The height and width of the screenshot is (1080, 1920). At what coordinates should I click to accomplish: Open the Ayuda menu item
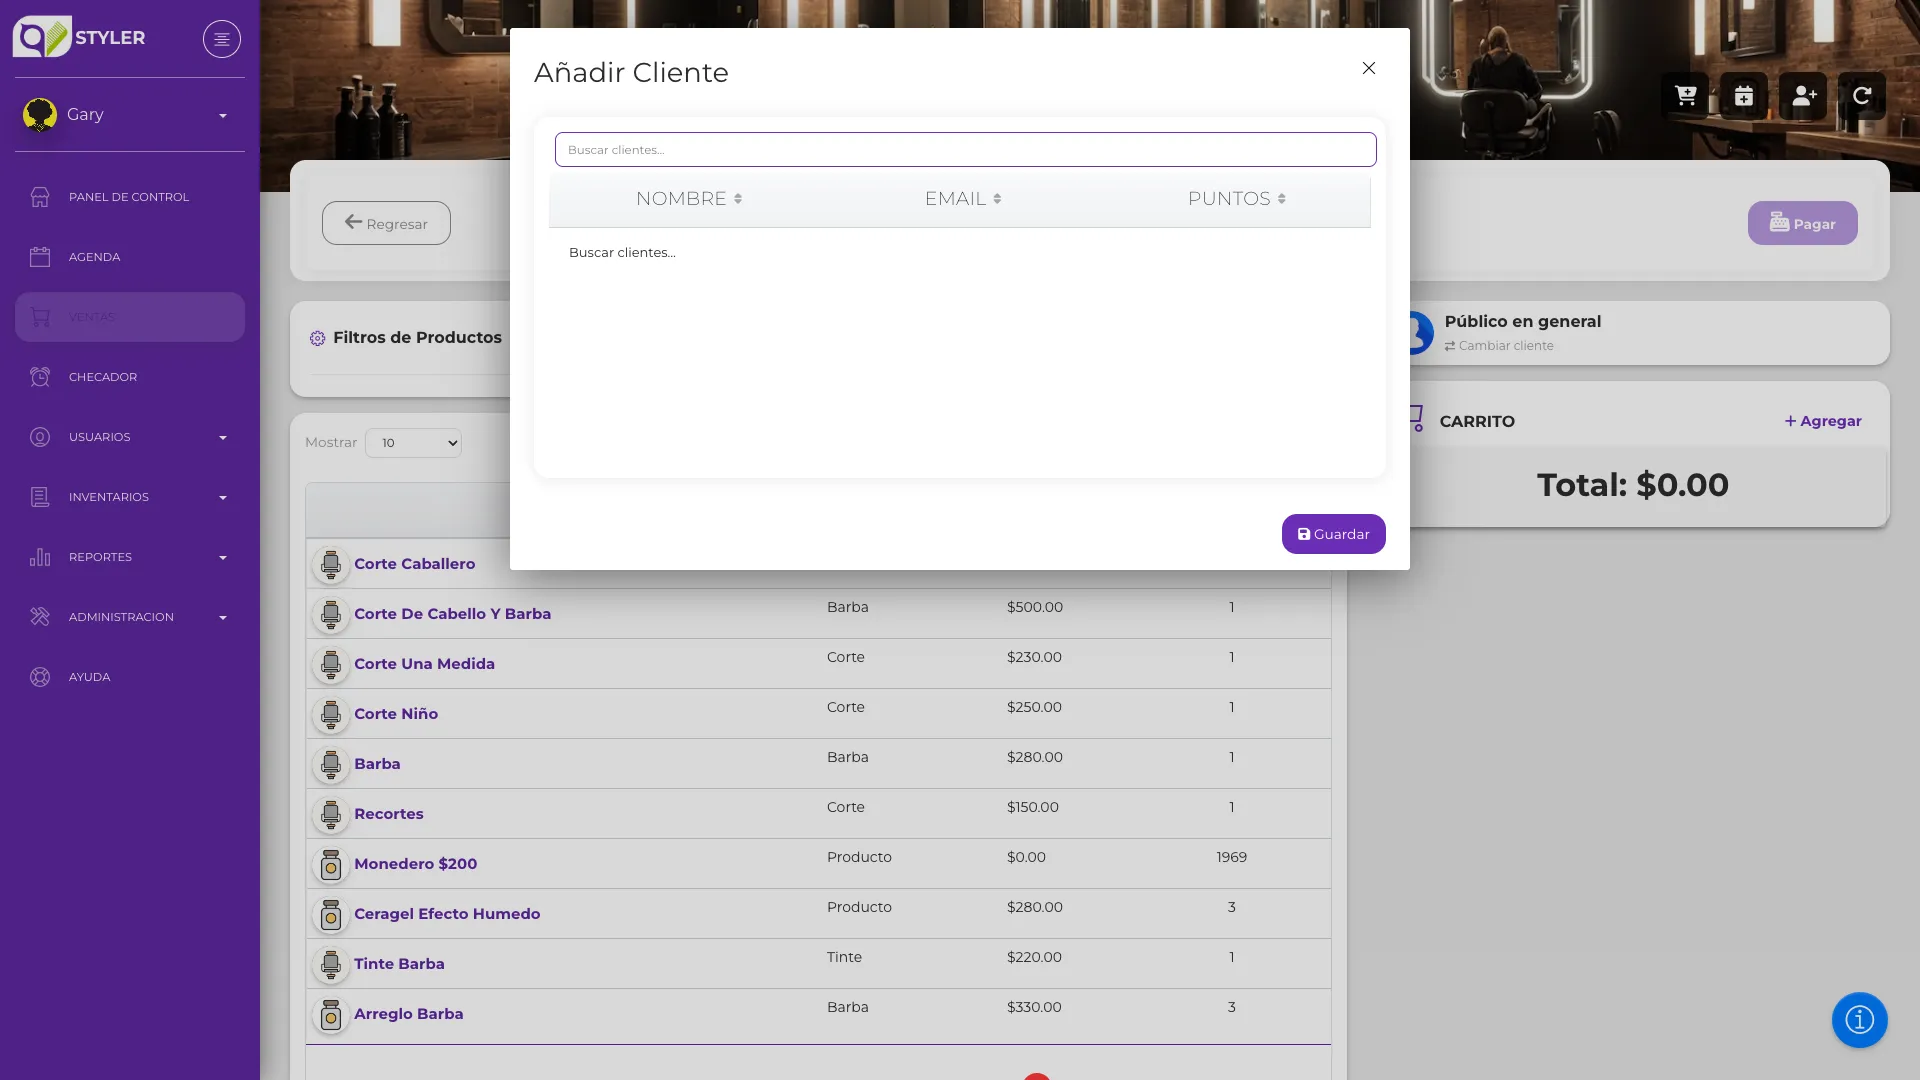130,677
